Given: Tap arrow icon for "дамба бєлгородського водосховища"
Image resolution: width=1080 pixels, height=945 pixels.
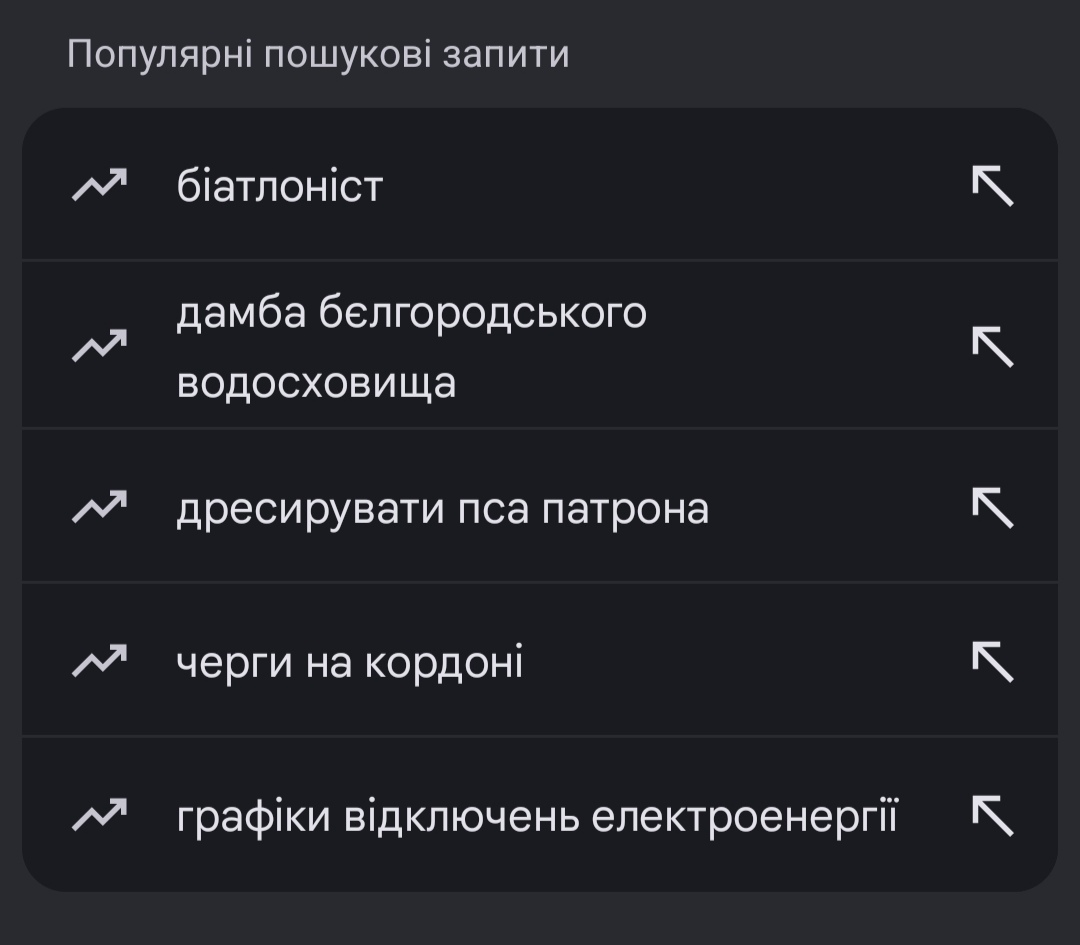Looking at the screenshot, I should click(x=993, y=346).
